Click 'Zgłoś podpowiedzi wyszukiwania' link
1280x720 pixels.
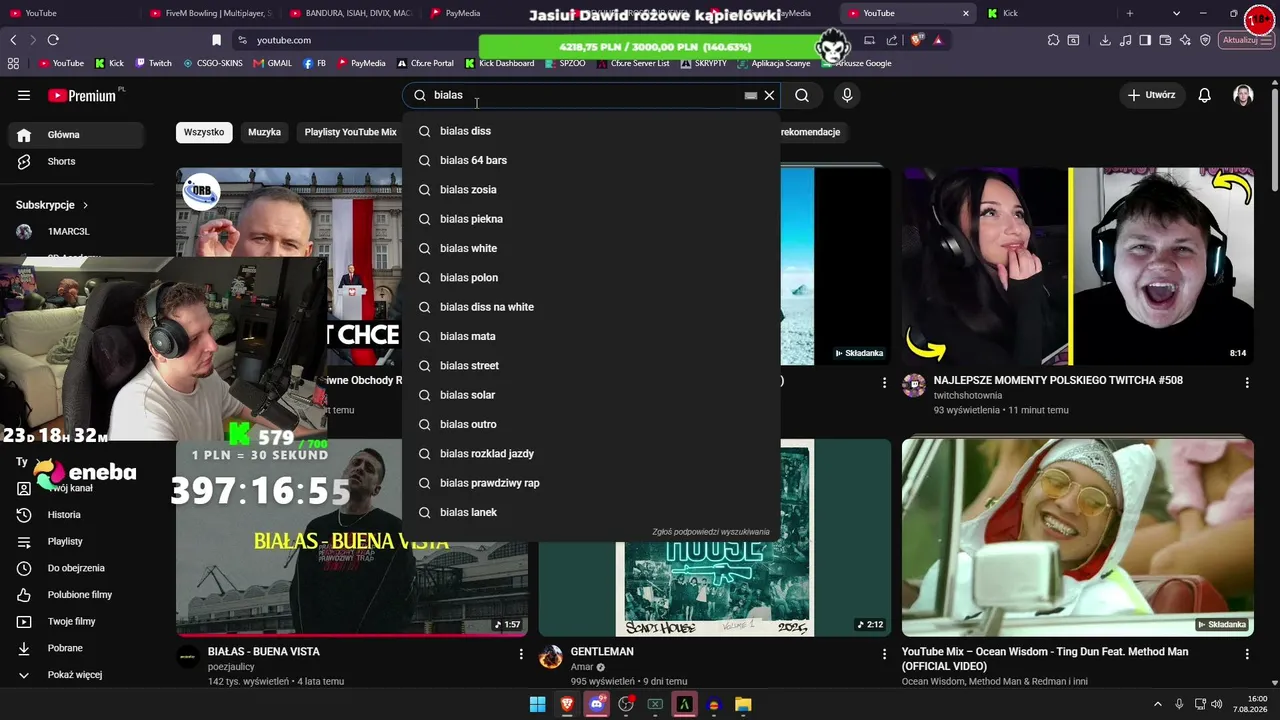[x=711, y=532]
